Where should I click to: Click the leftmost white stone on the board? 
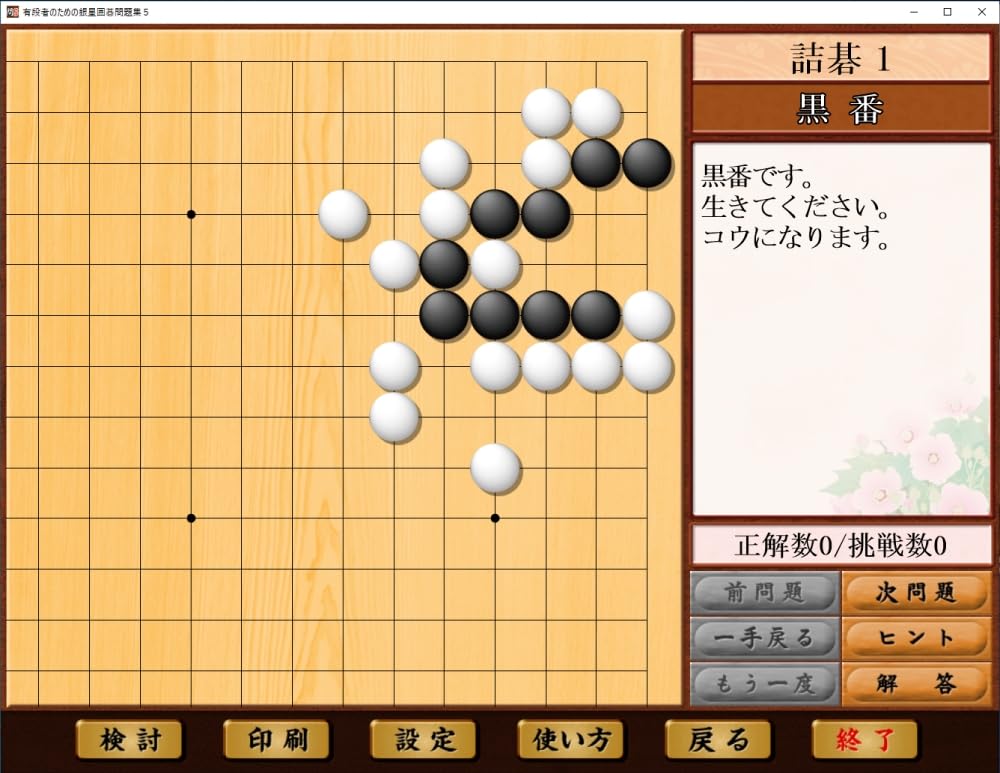coord(343,214)
